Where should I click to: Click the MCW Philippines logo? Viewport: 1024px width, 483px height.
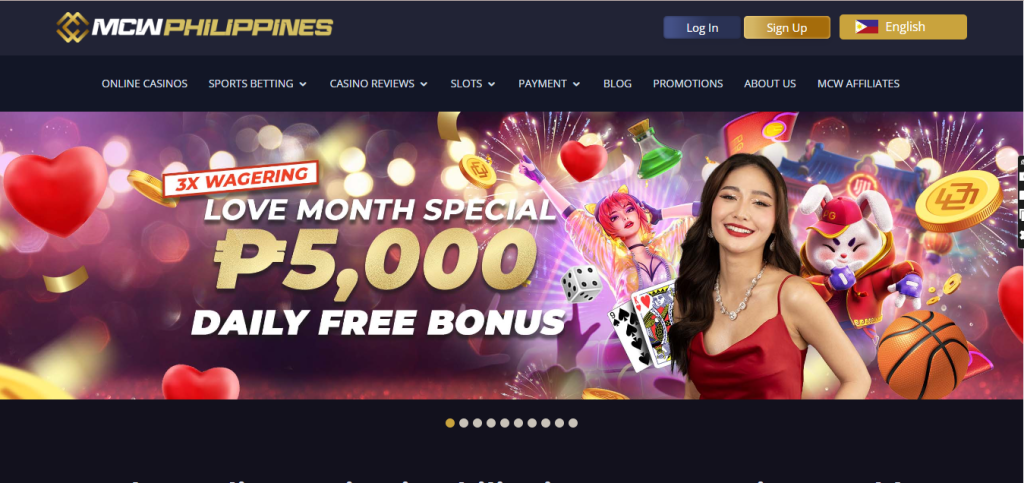195,27
